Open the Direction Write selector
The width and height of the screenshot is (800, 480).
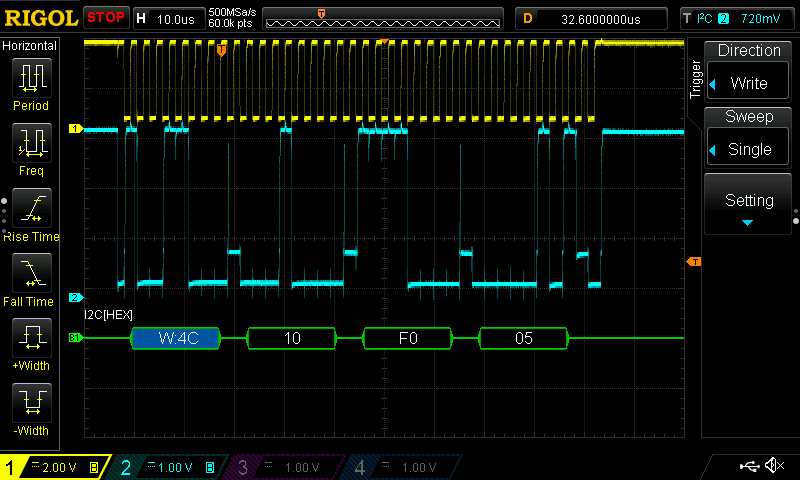(x=749, y=71)
